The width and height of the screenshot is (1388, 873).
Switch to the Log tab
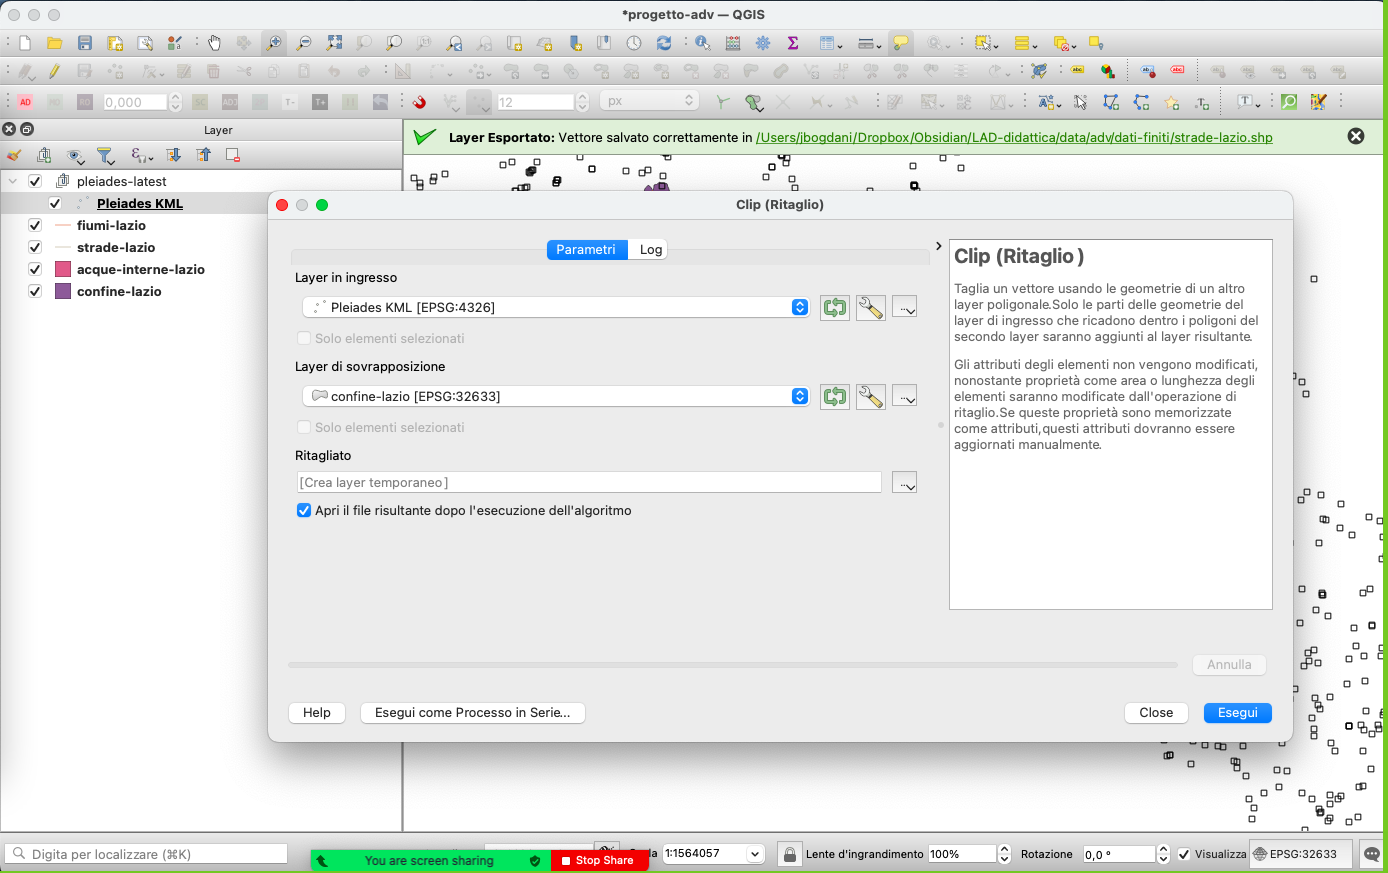(x=650, y=250)
